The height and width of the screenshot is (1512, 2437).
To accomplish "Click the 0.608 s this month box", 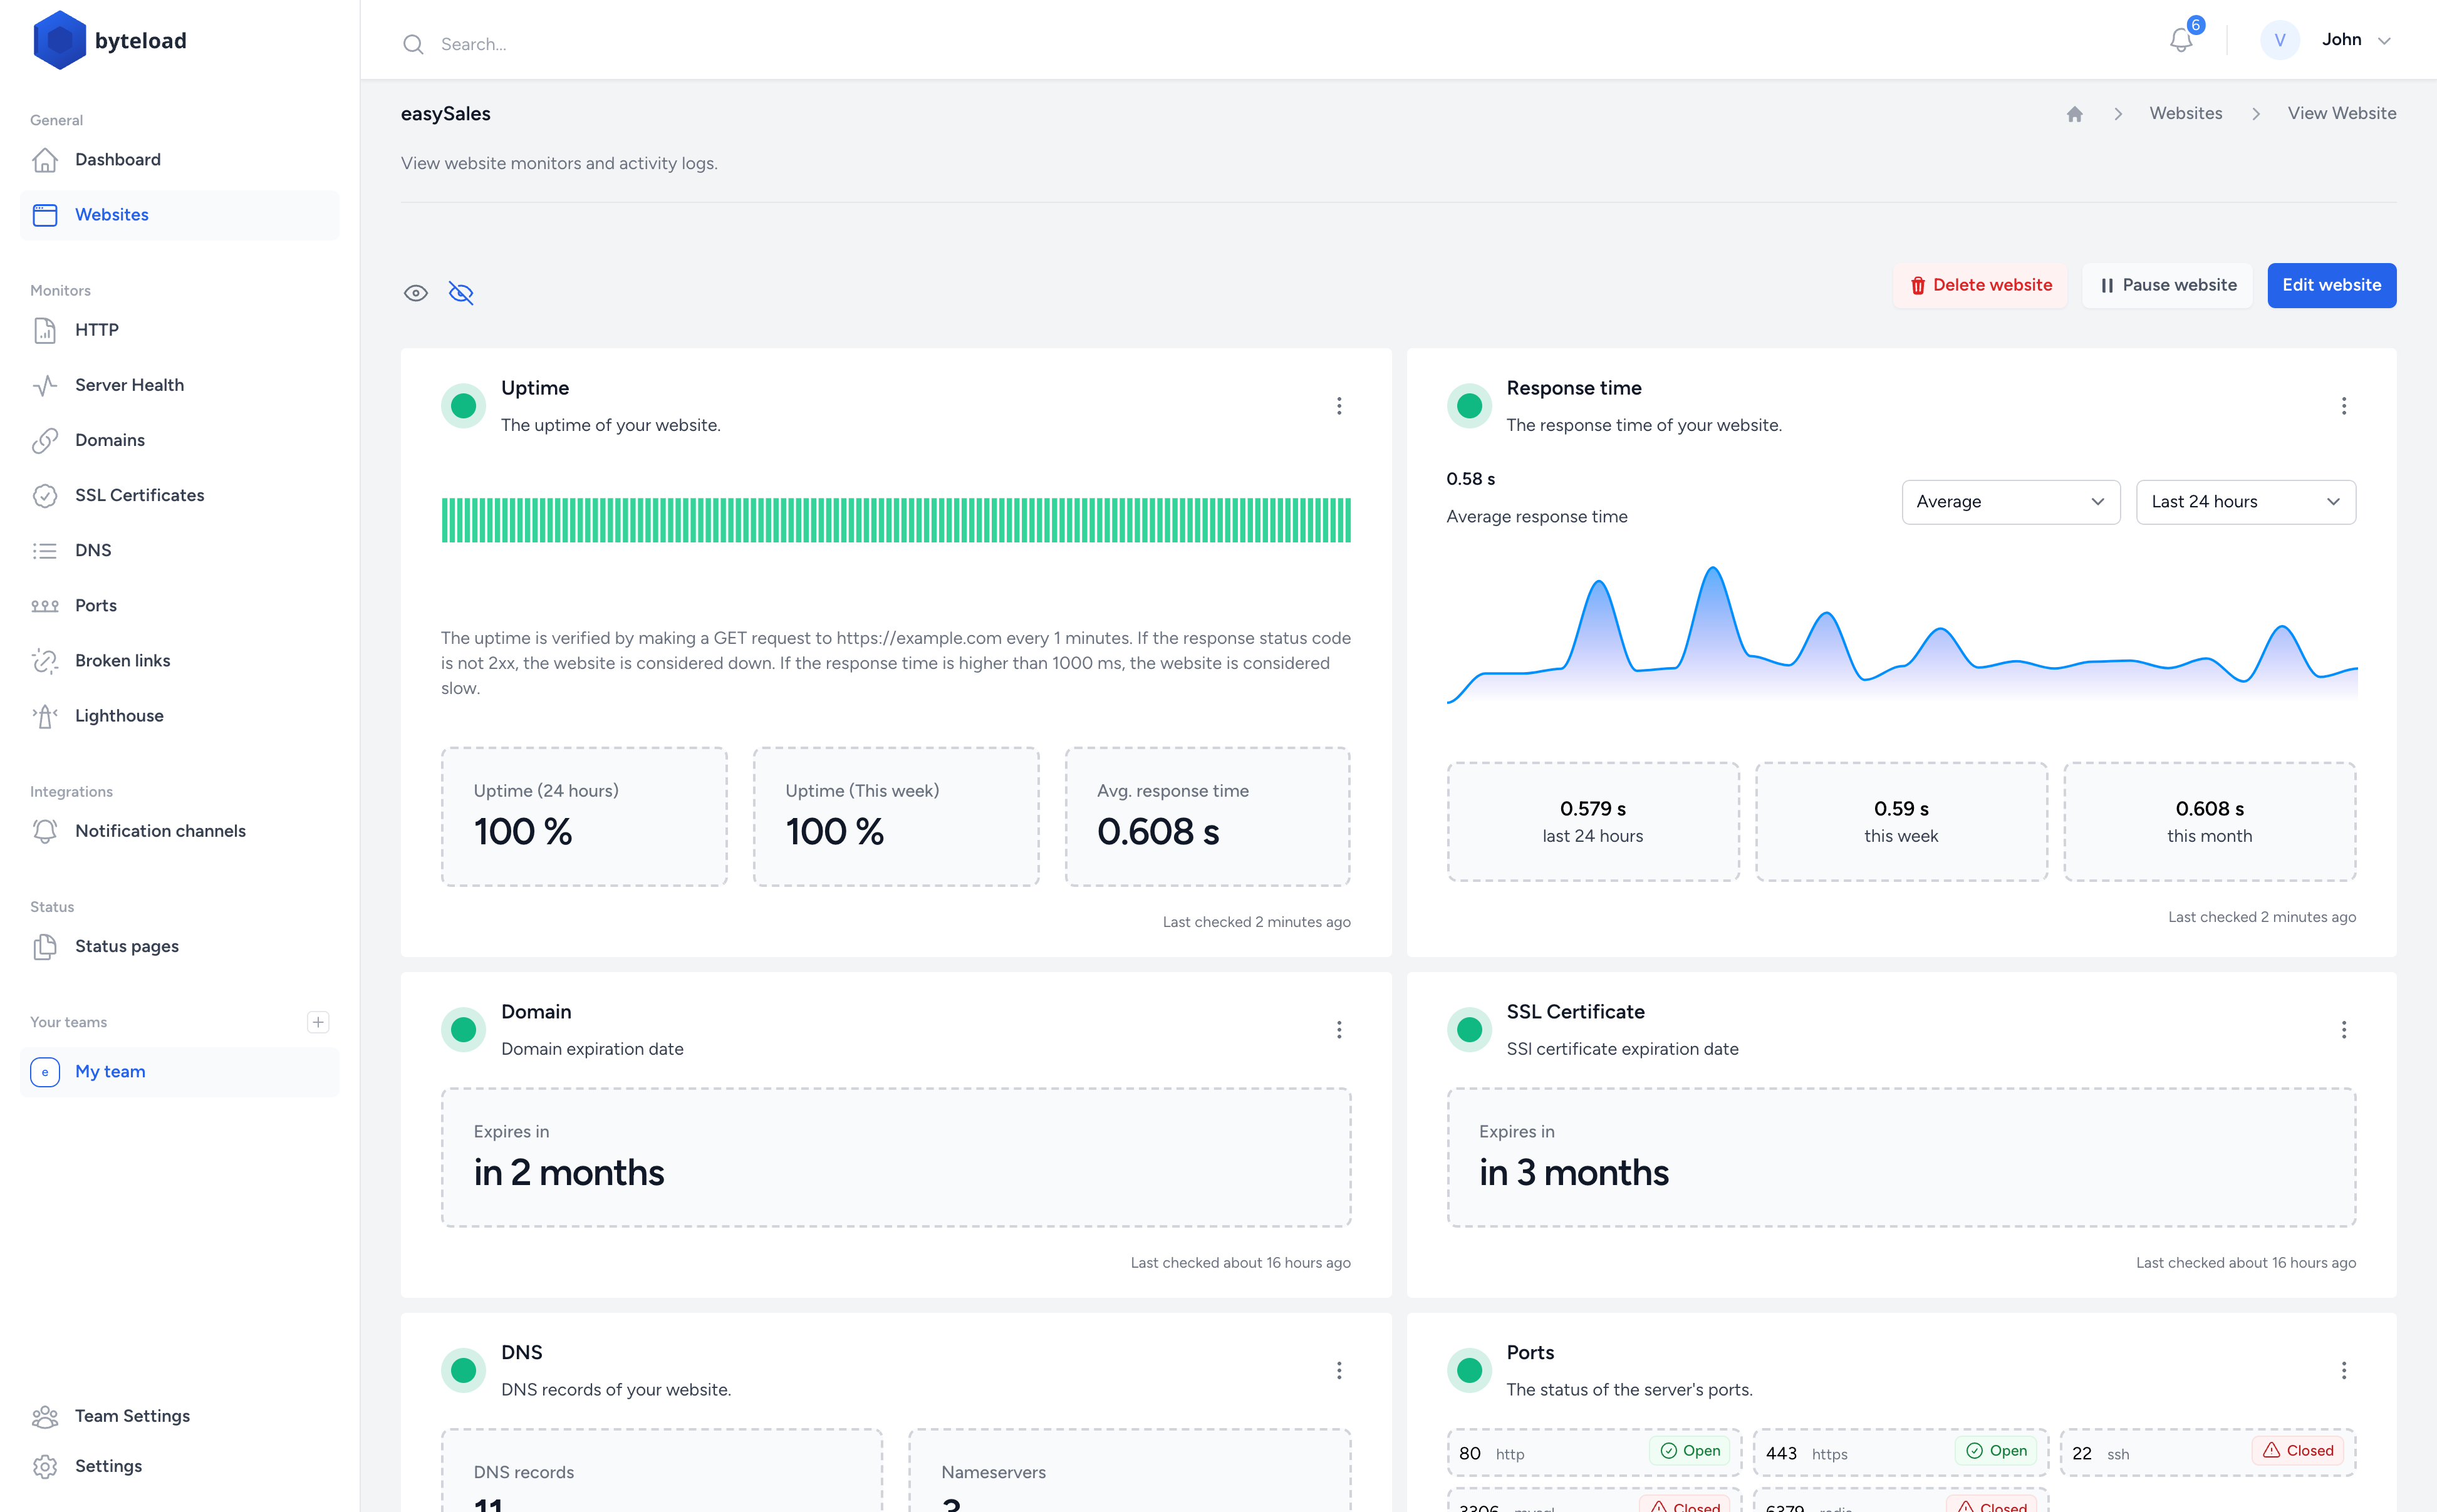I will (2210, 821).
